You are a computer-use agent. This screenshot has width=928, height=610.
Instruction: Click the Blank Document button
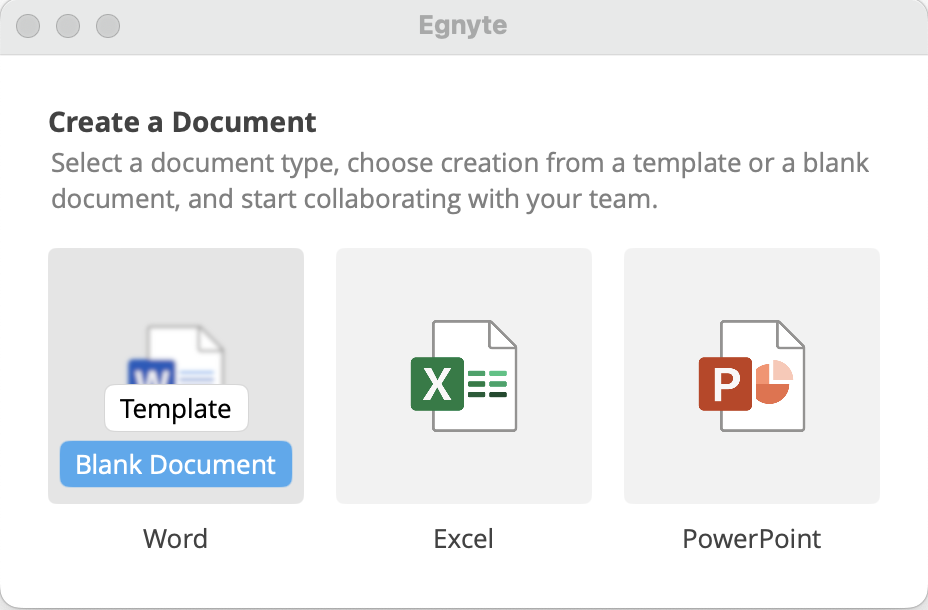(176, 464)
